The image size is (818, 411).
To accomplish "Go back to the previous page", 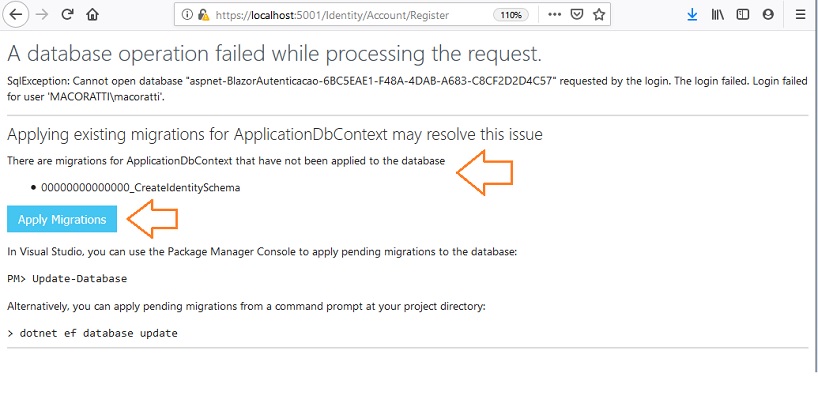I will (16, 15).
